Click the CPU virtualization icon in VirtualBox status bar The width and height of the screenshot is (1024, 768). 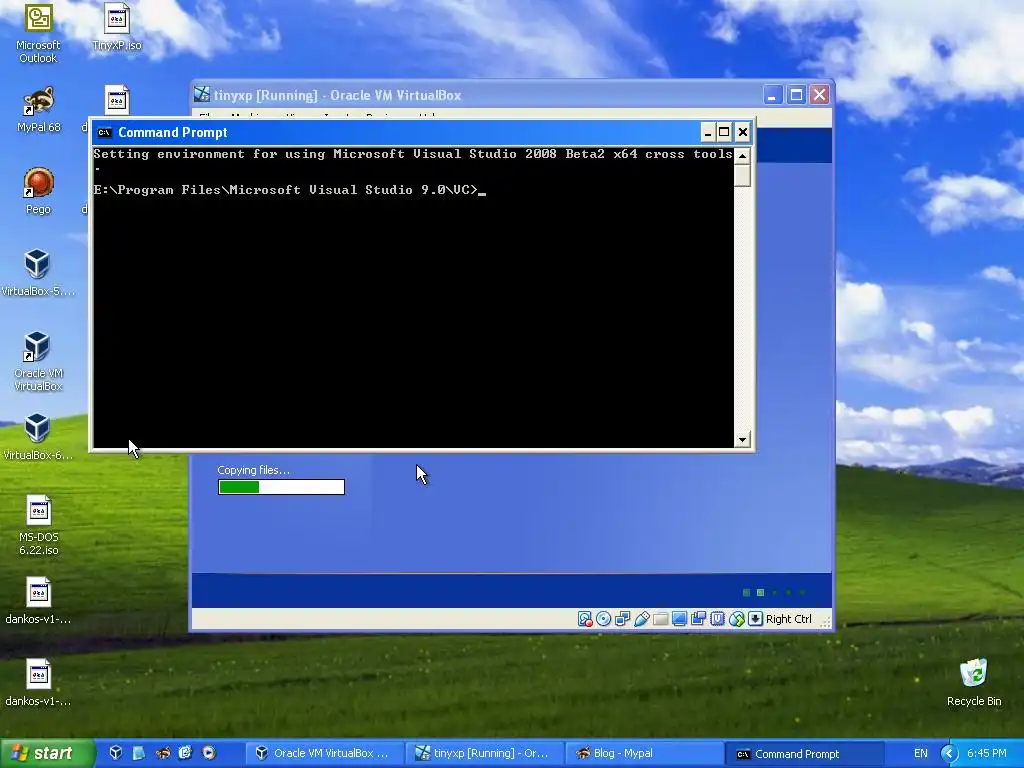718,618
